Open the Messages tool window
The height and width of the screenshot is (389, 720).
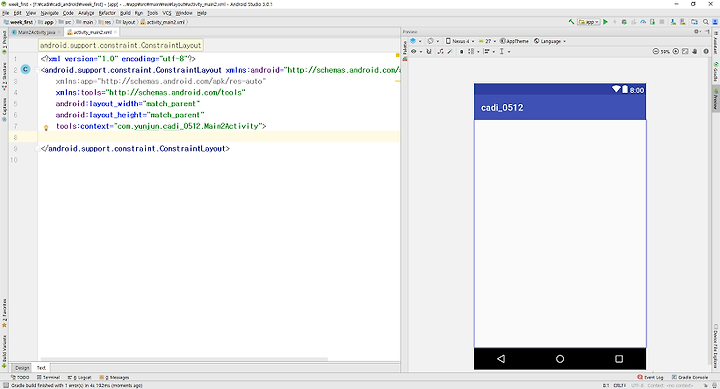[114, 377]
